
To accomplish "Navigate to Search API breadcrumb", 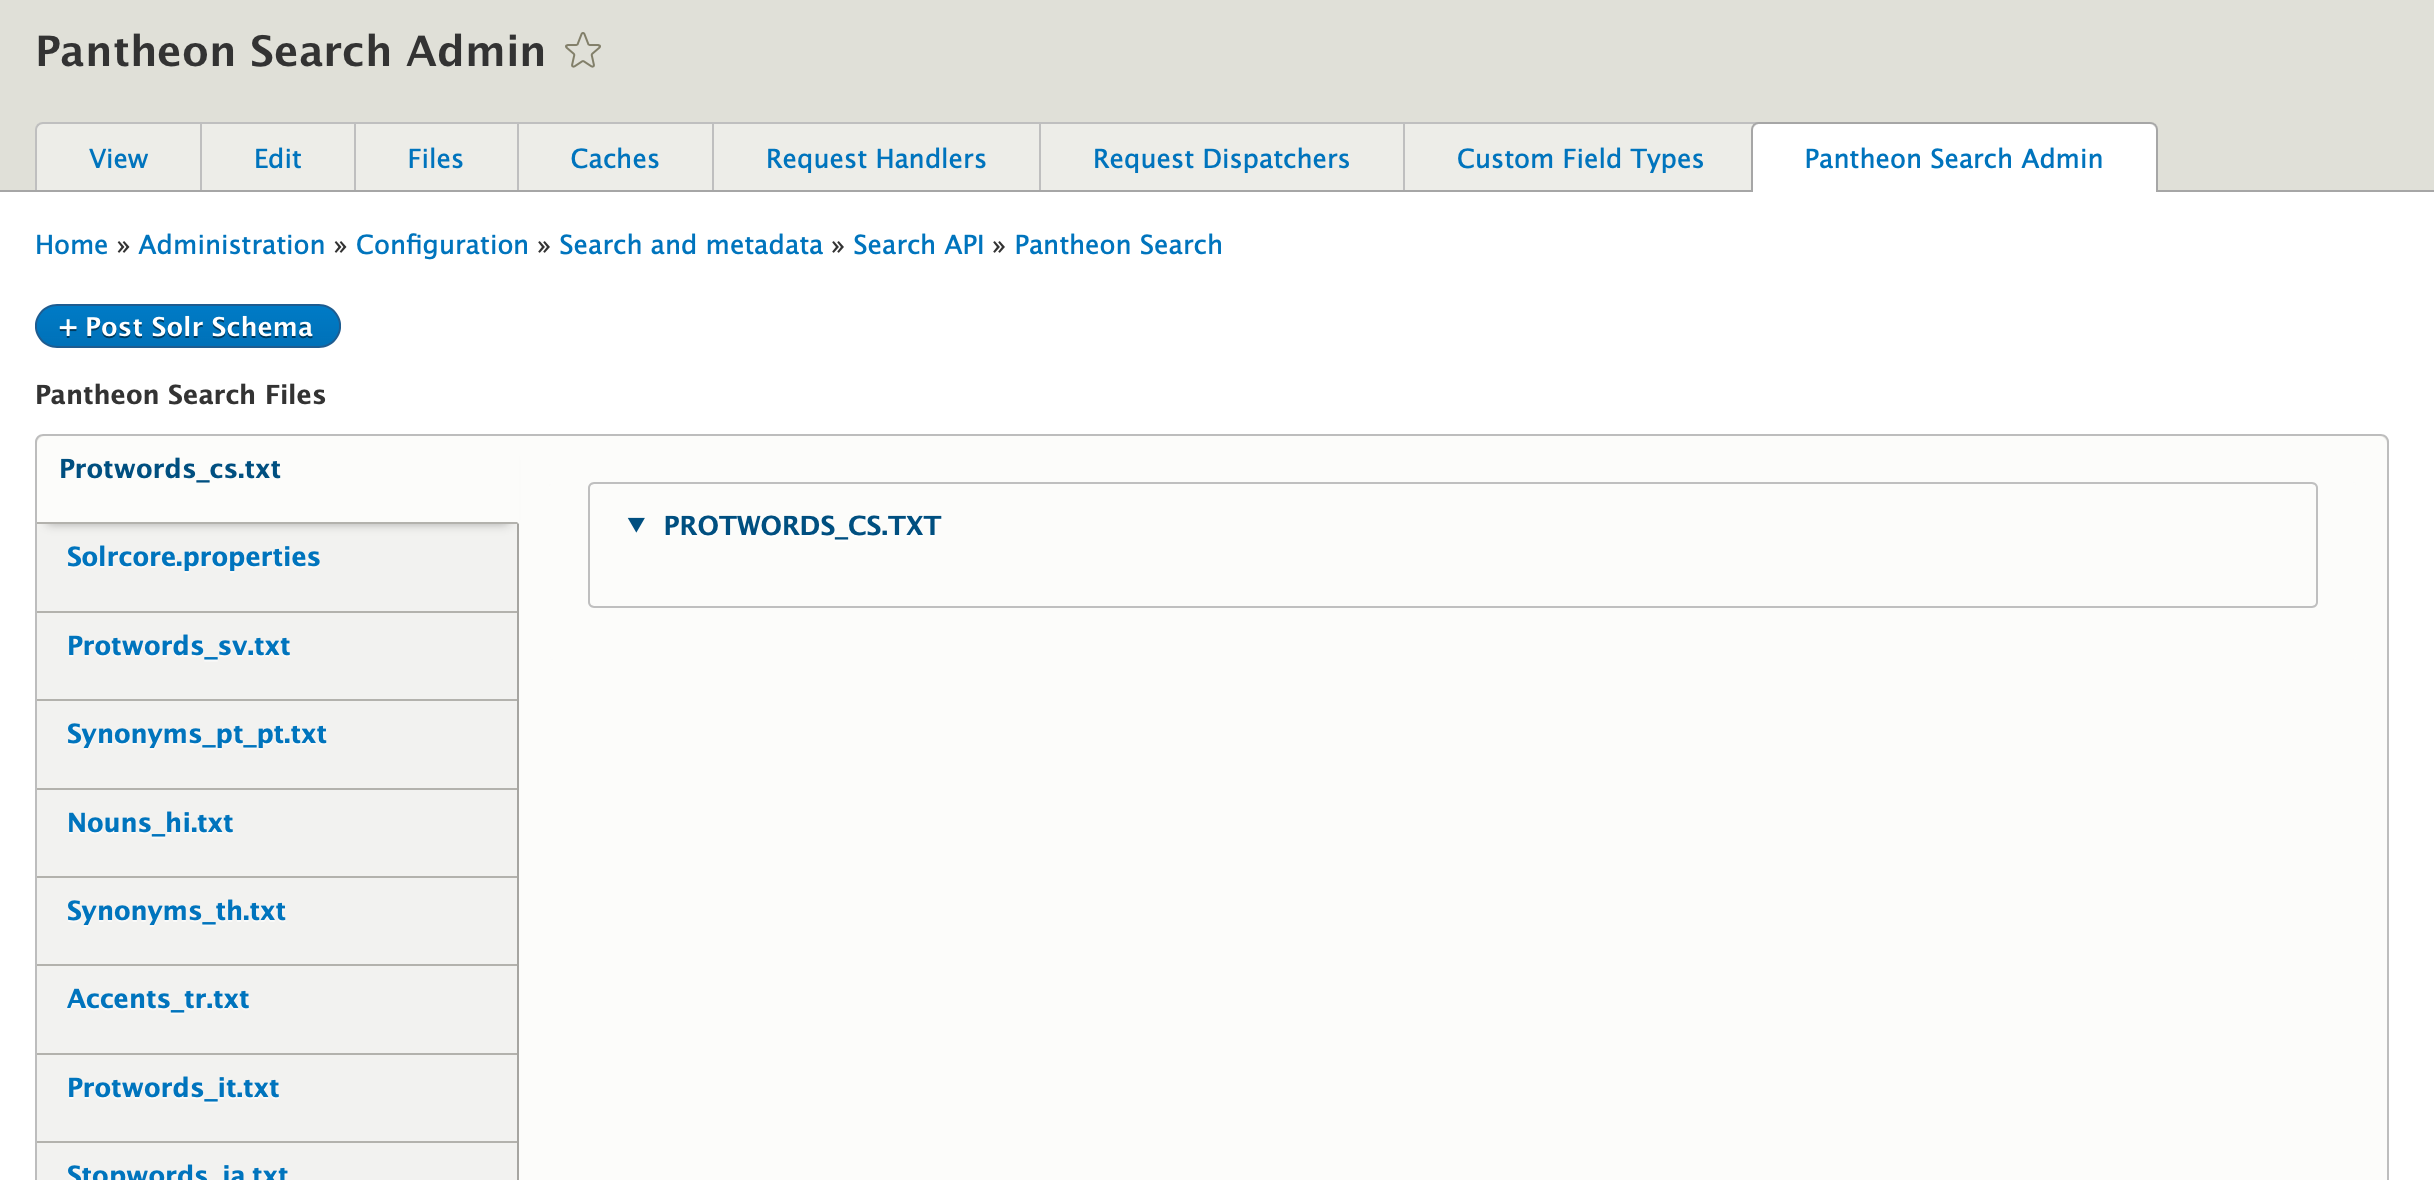I will pos(919,245).
